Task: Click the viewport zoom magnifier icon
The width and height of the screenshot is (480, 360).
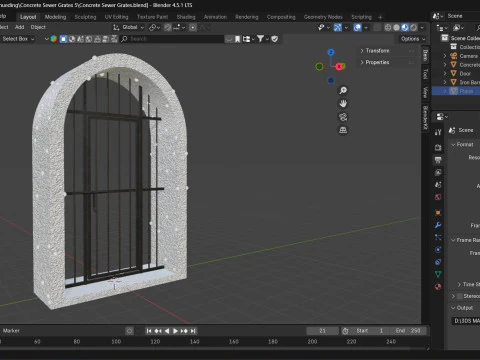Action: point(343,90)
